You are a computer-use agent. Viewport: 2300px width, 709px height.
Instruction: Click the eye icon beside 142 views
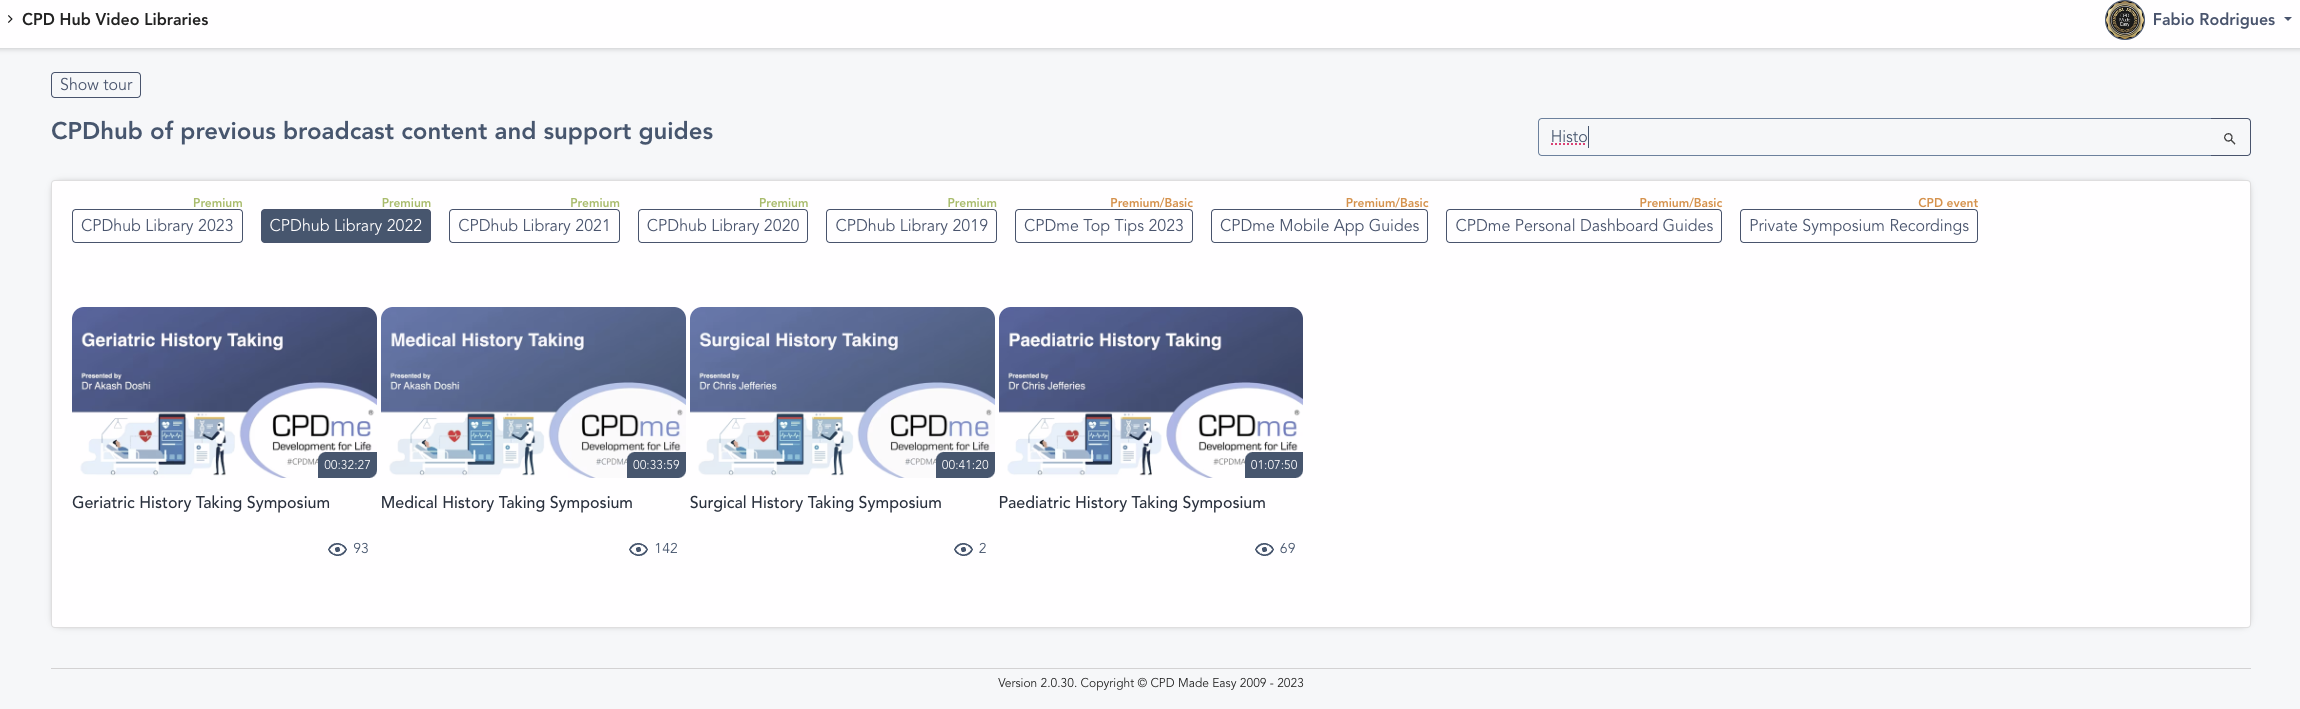[x=638, y=549]
